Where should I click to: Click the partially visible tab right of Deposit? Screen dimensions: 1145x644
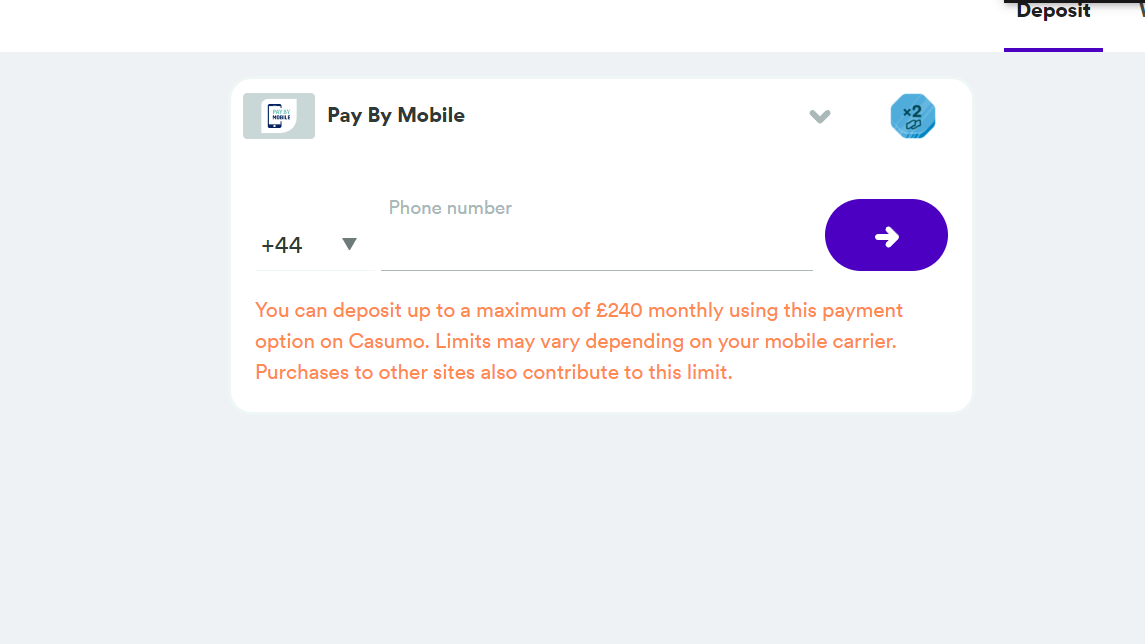(1139, 8)
